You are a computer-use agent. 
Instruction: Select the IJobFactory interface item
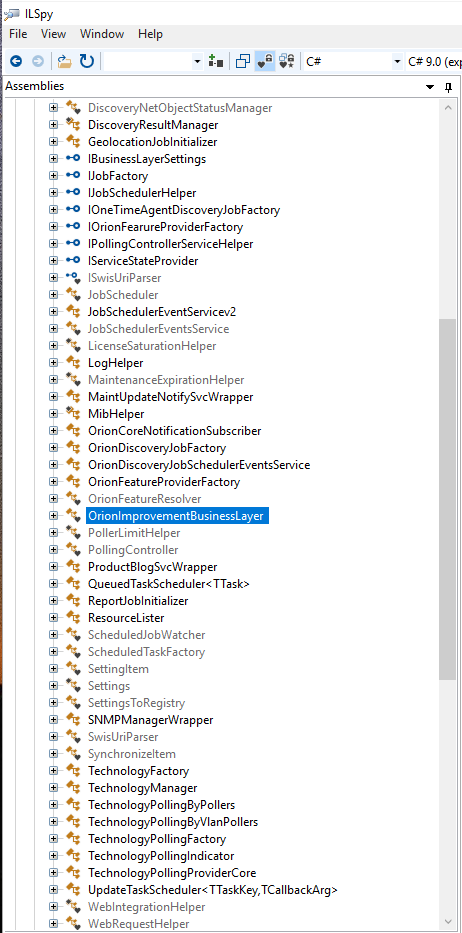tap(118, 176)
